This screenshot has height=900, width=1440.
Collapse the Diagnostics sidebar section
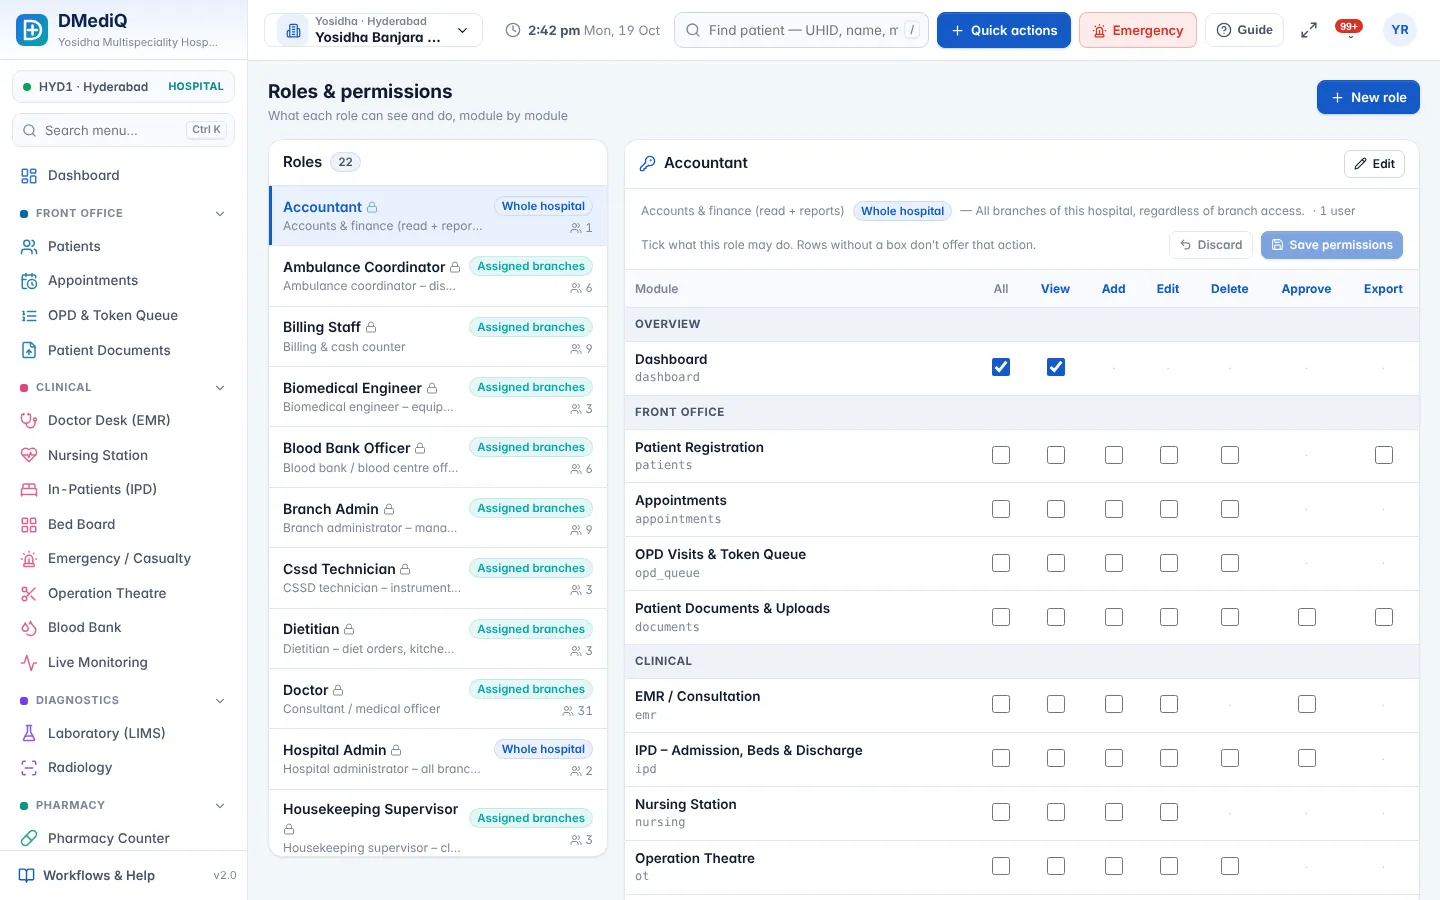(x=220, y=701)
